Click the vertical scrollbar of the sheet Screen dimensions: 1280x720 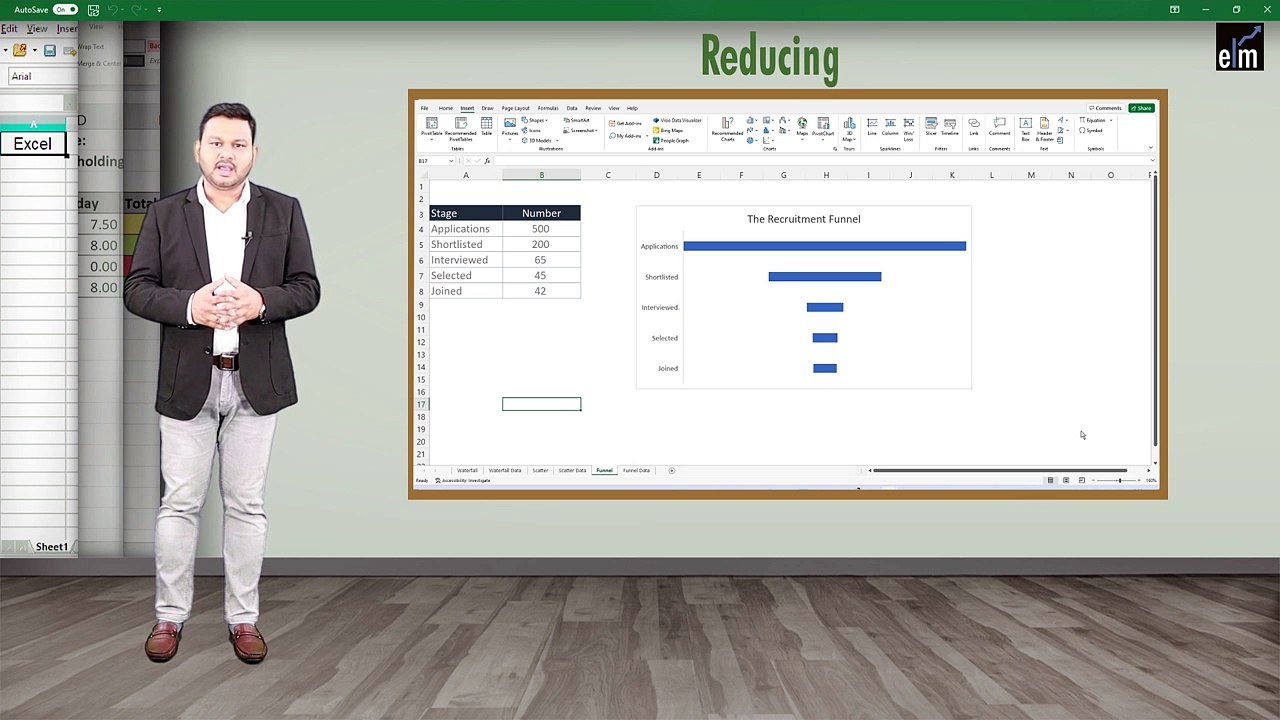[x=1154, y=310]
